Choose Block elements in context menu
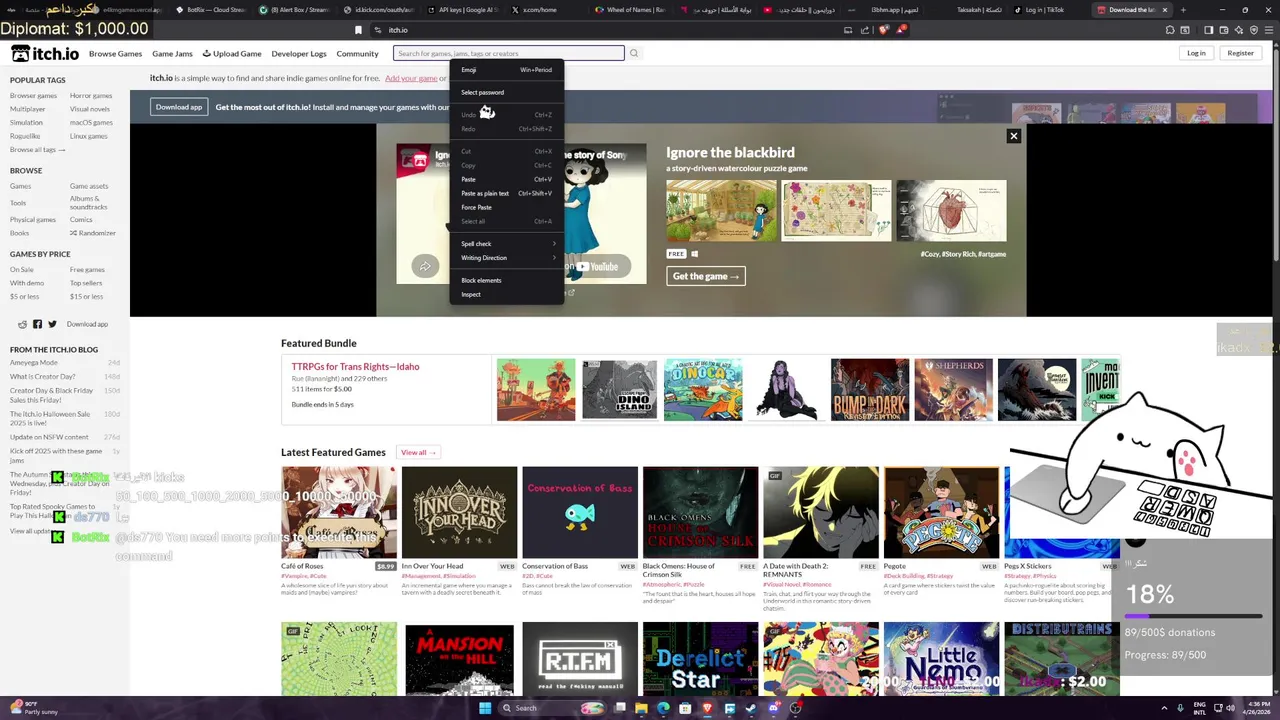Screen dimensions: 1280x720 (x=507, y=280)
